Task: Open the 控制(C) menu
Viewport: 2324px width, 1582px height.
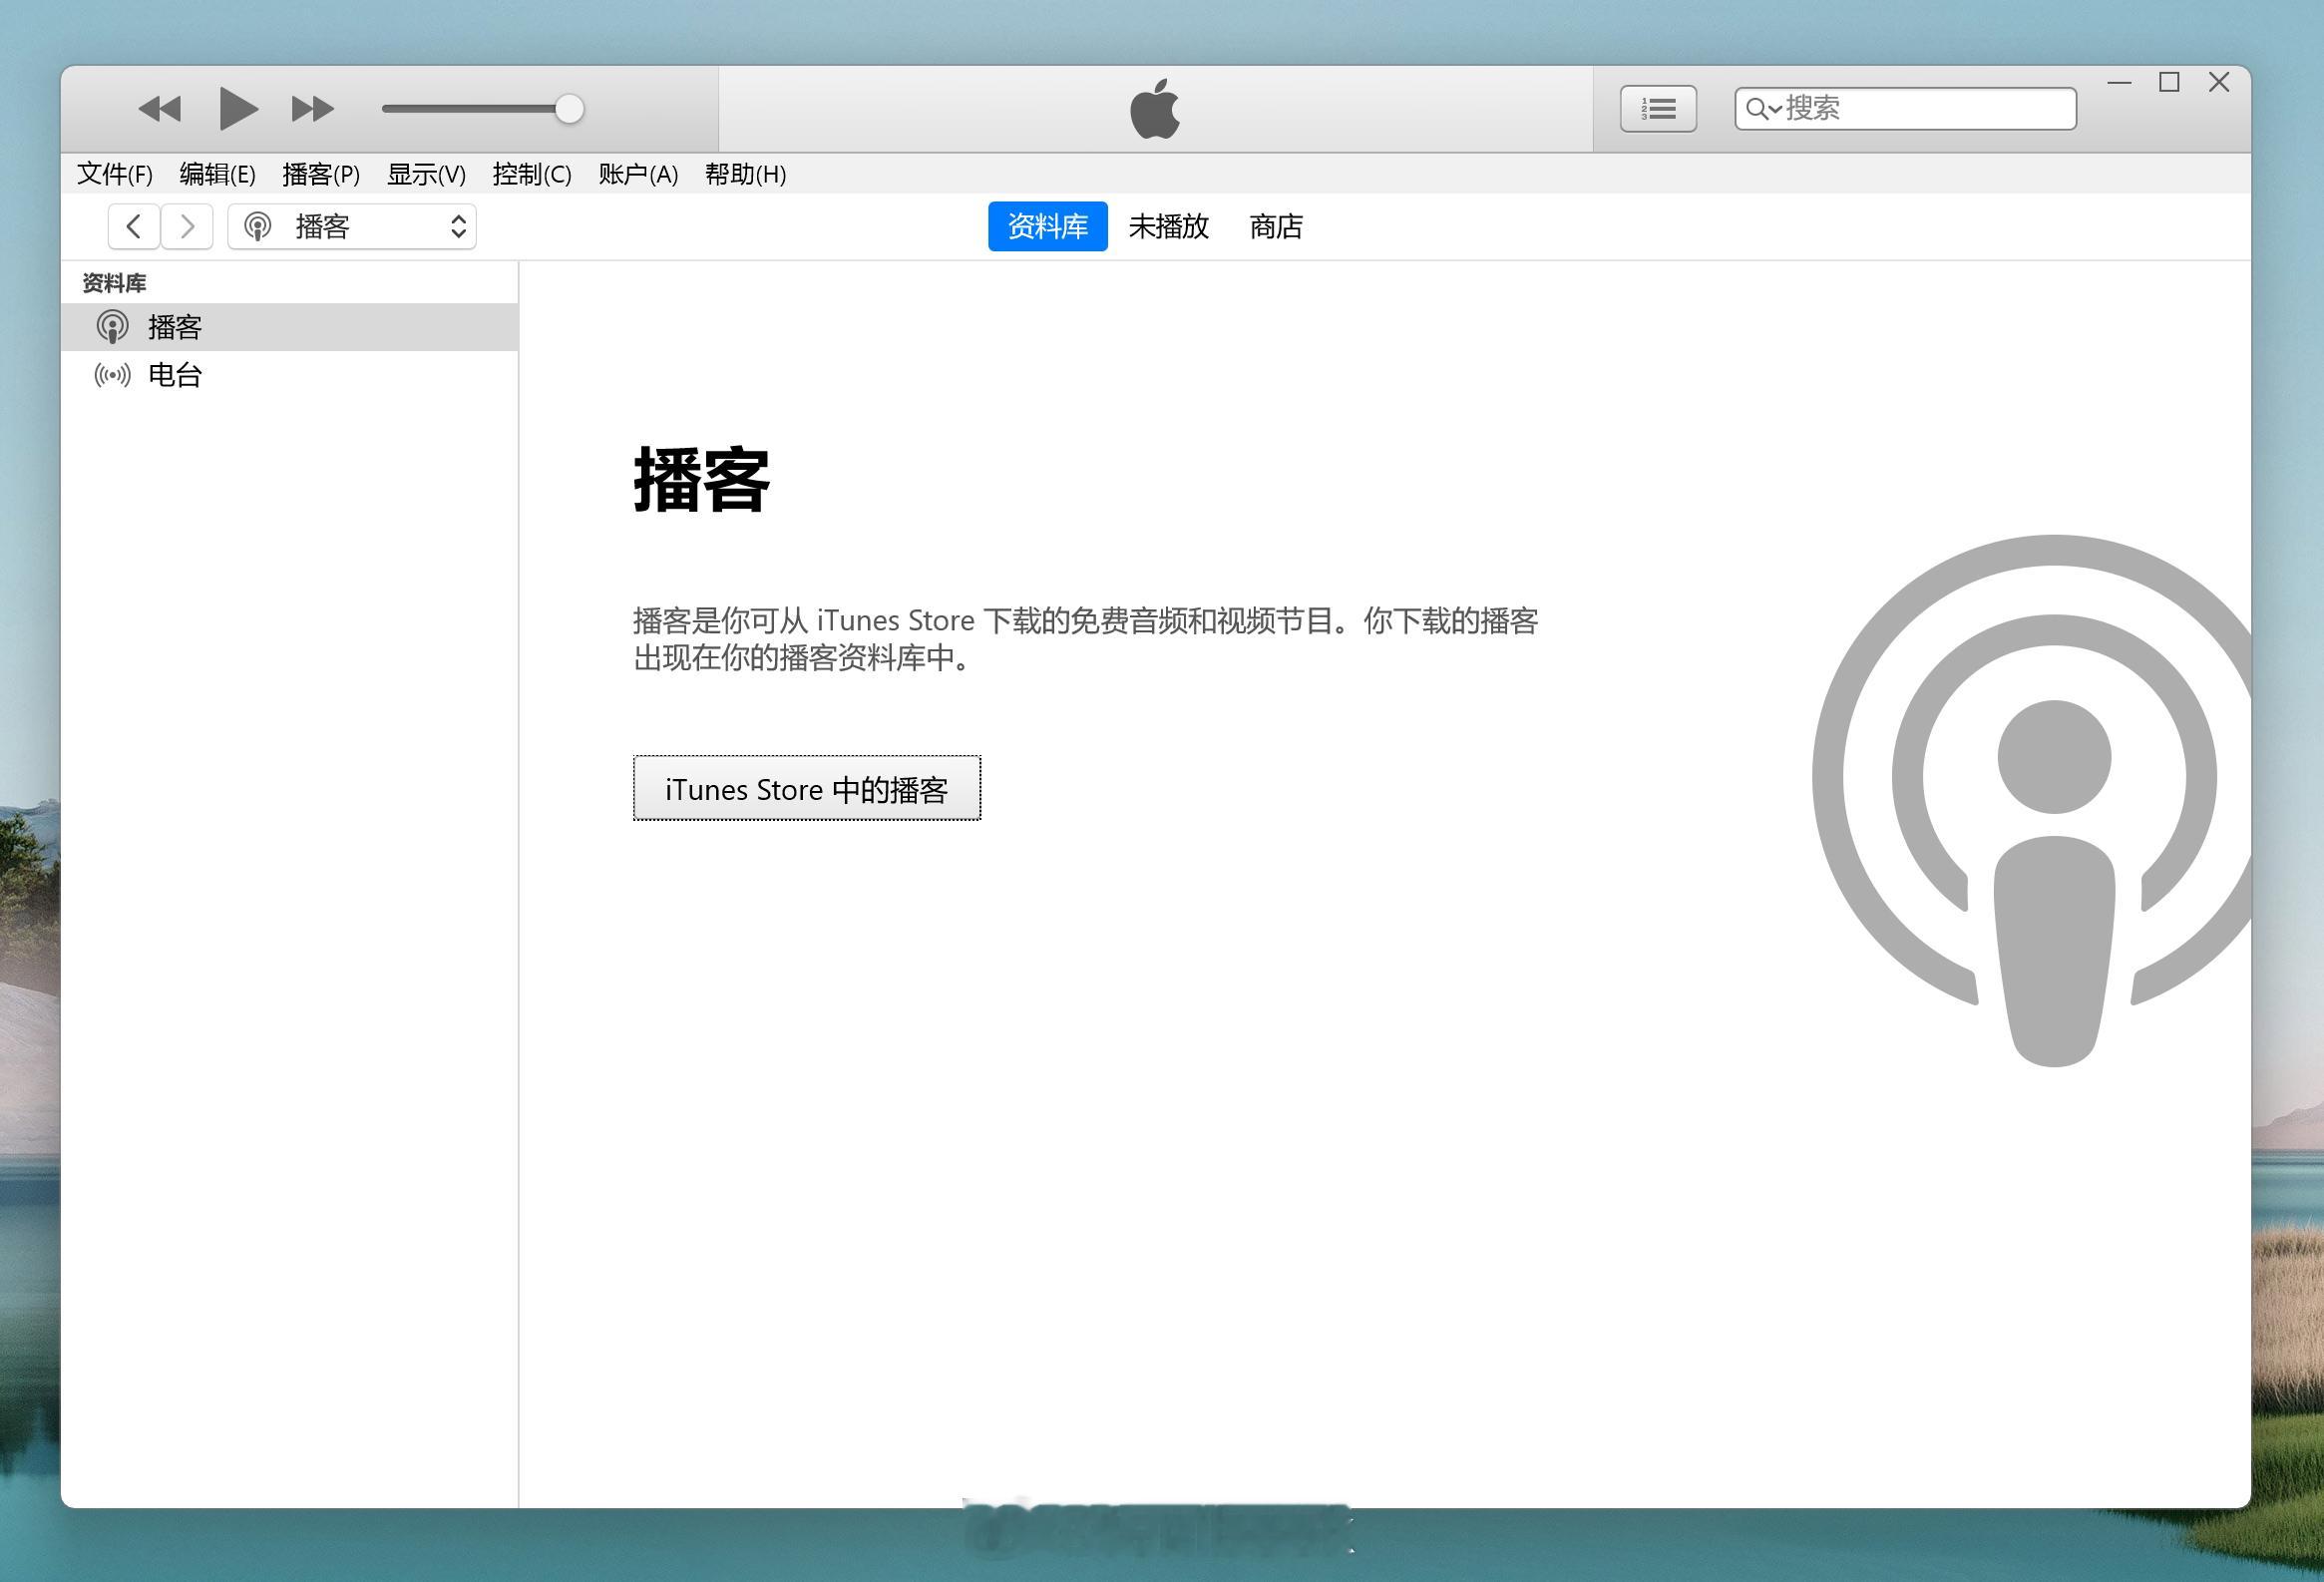Action: click(x=531, y=175)
